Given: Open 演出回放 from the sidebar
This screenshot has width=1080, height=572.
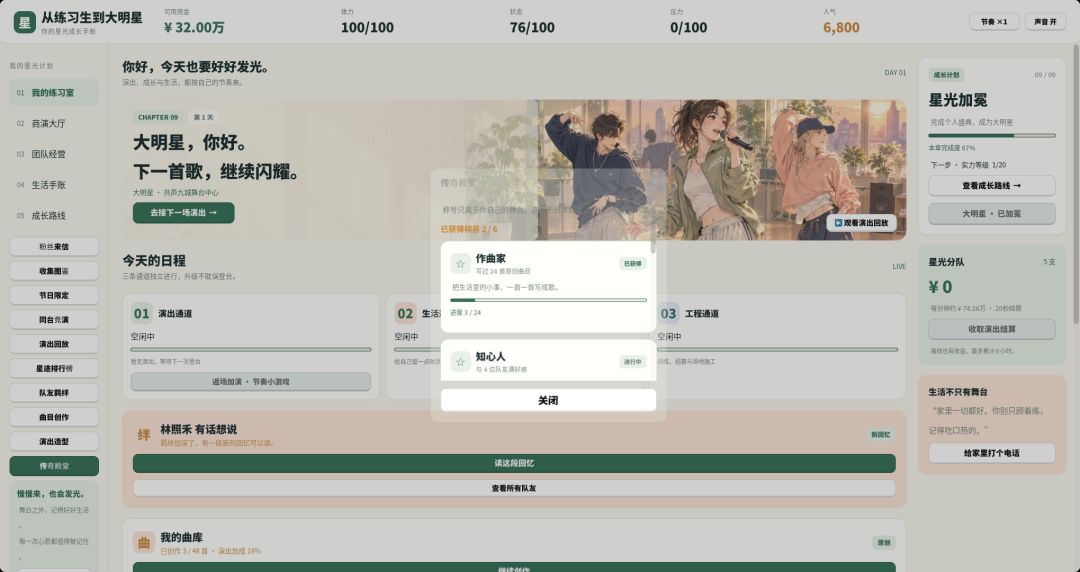Looking at the screenshot, I should 54,344.
